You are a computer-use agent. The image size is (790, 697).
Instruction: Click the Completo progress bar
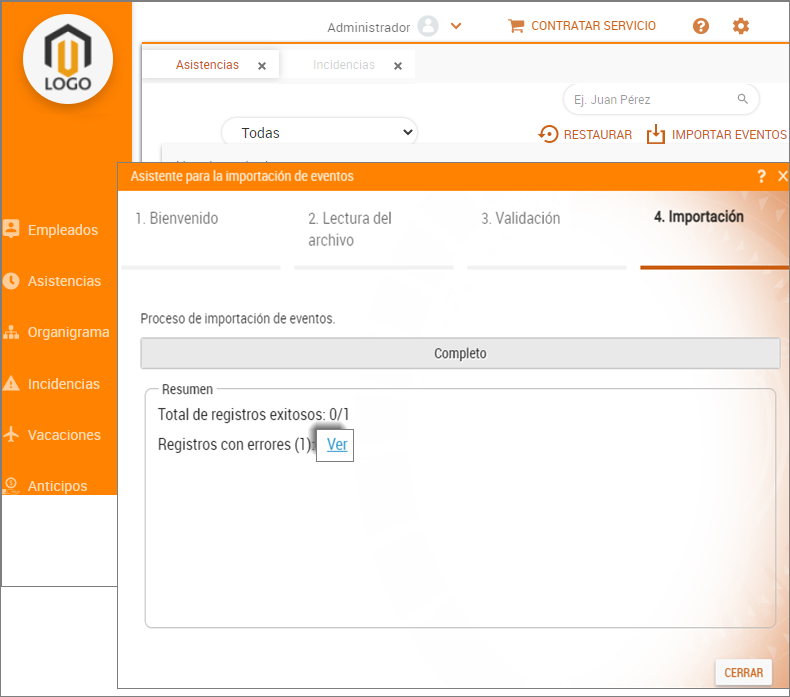[460, 353]
